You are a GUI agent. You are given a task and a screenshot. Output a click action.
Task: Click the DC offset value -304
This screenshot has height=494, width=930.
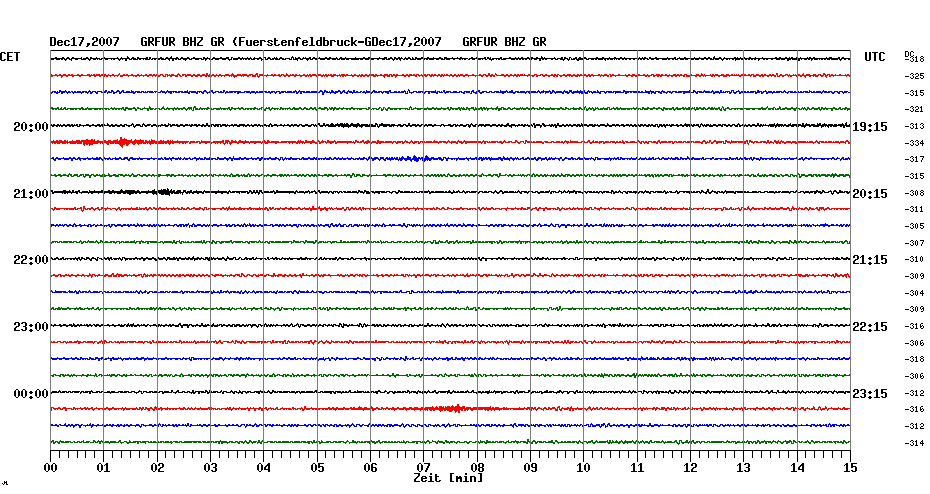914,293
